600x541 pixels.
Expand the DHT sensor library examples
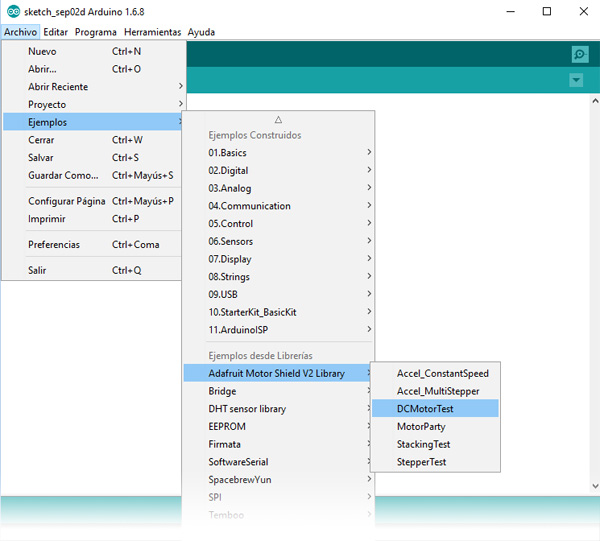coord(247,409)
